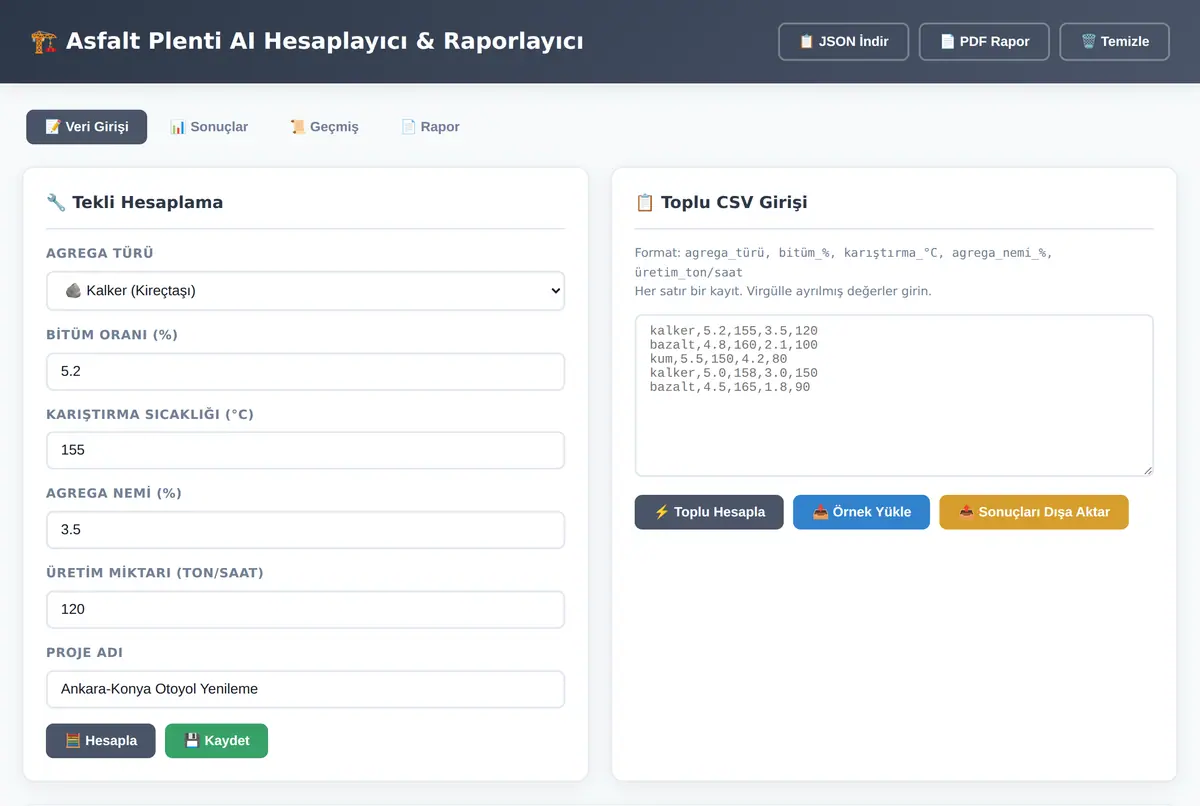Go to the Rapor tab
The width and height of the screenshot is (1200, 806).
click(430, 127)
